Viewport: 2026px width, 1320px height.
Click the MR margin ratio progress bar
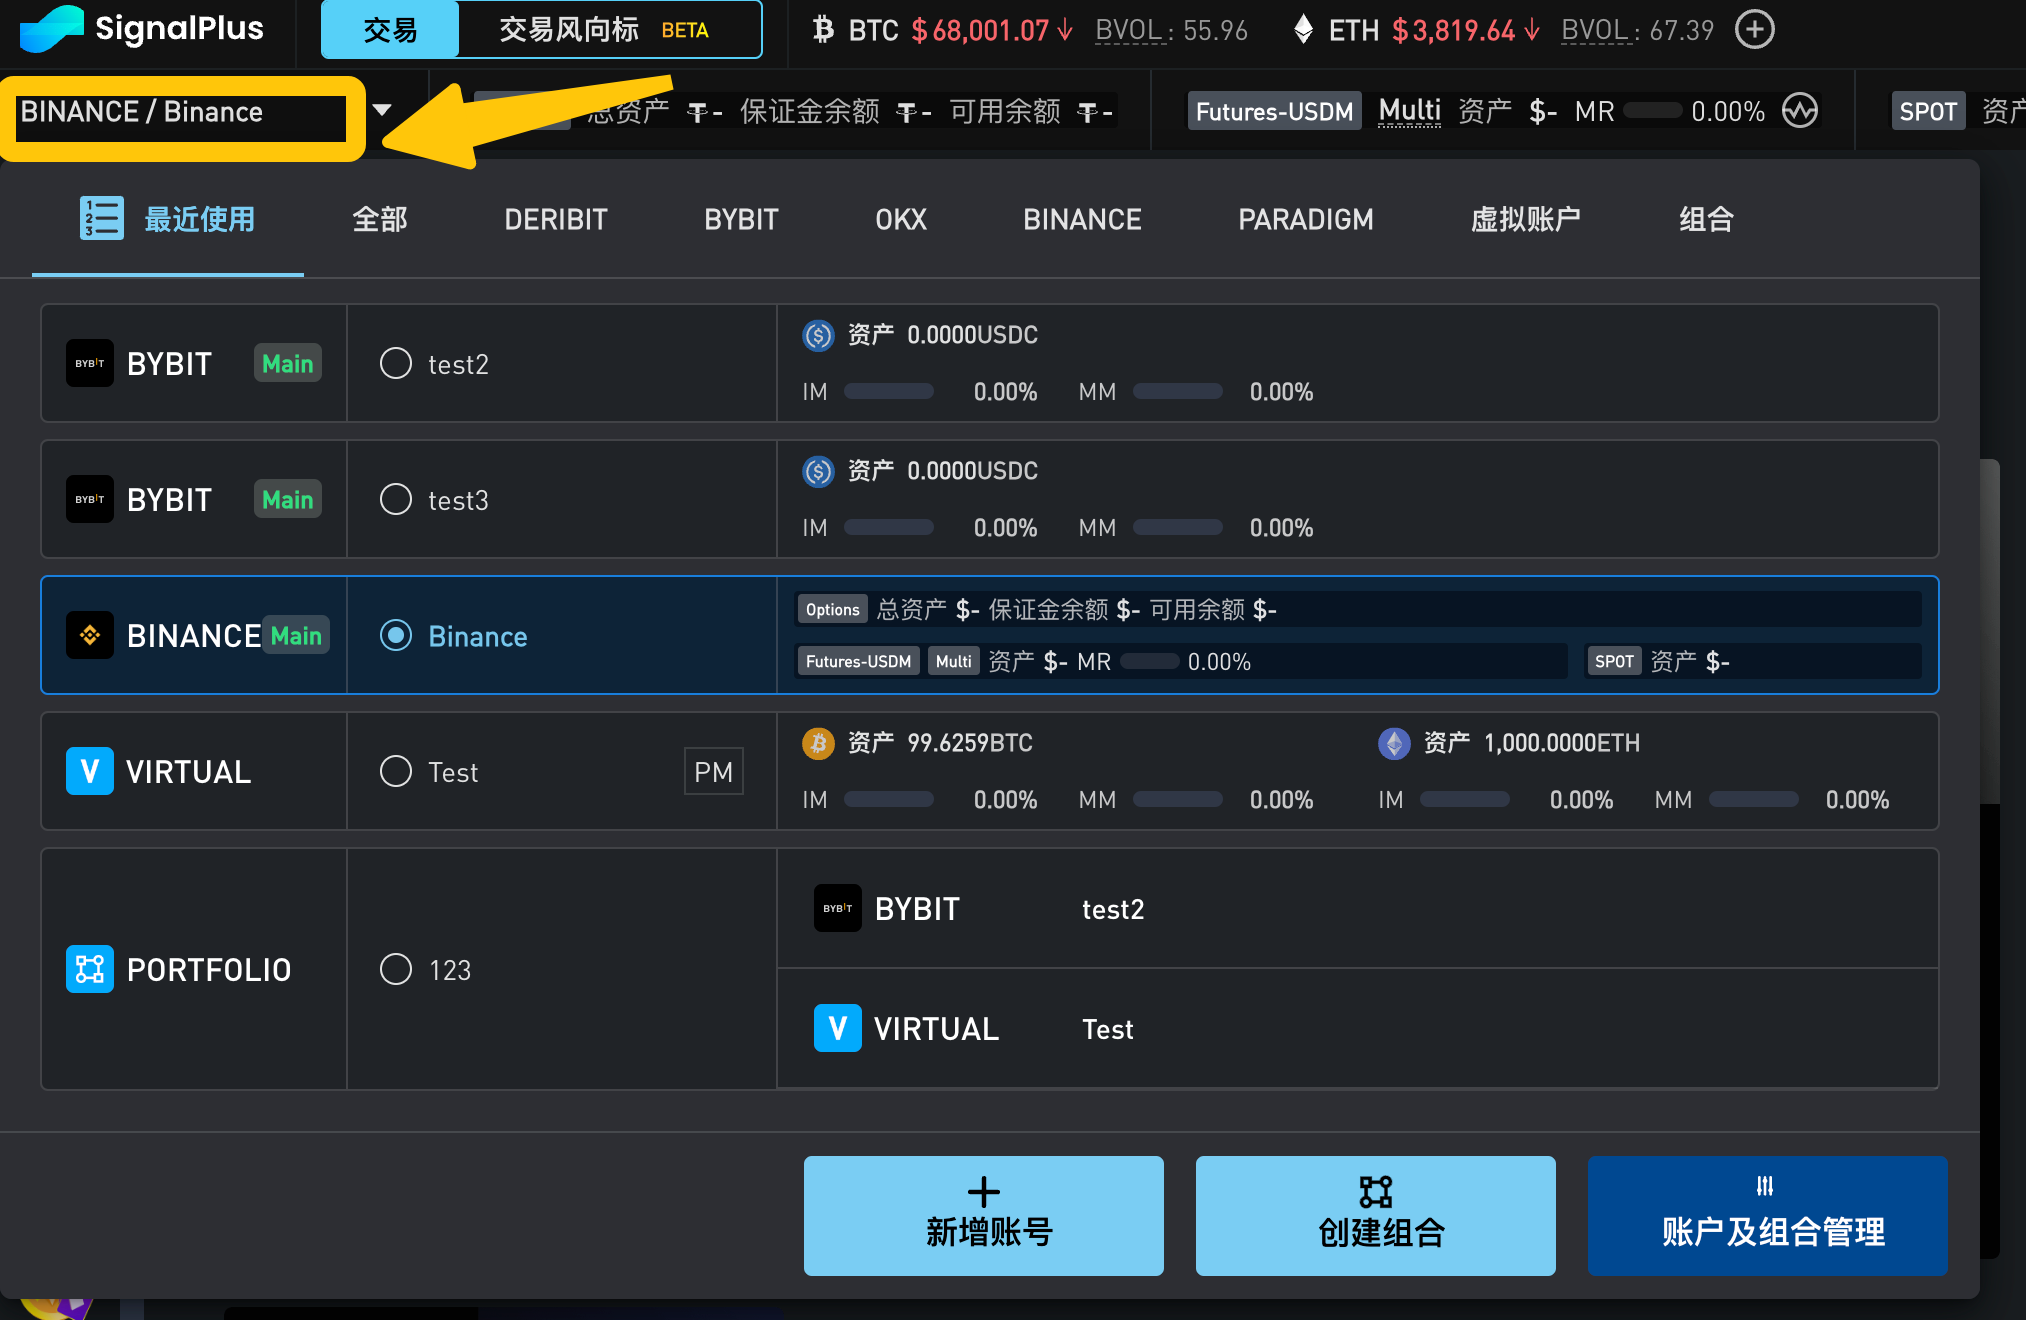[x=1652, y=111]
